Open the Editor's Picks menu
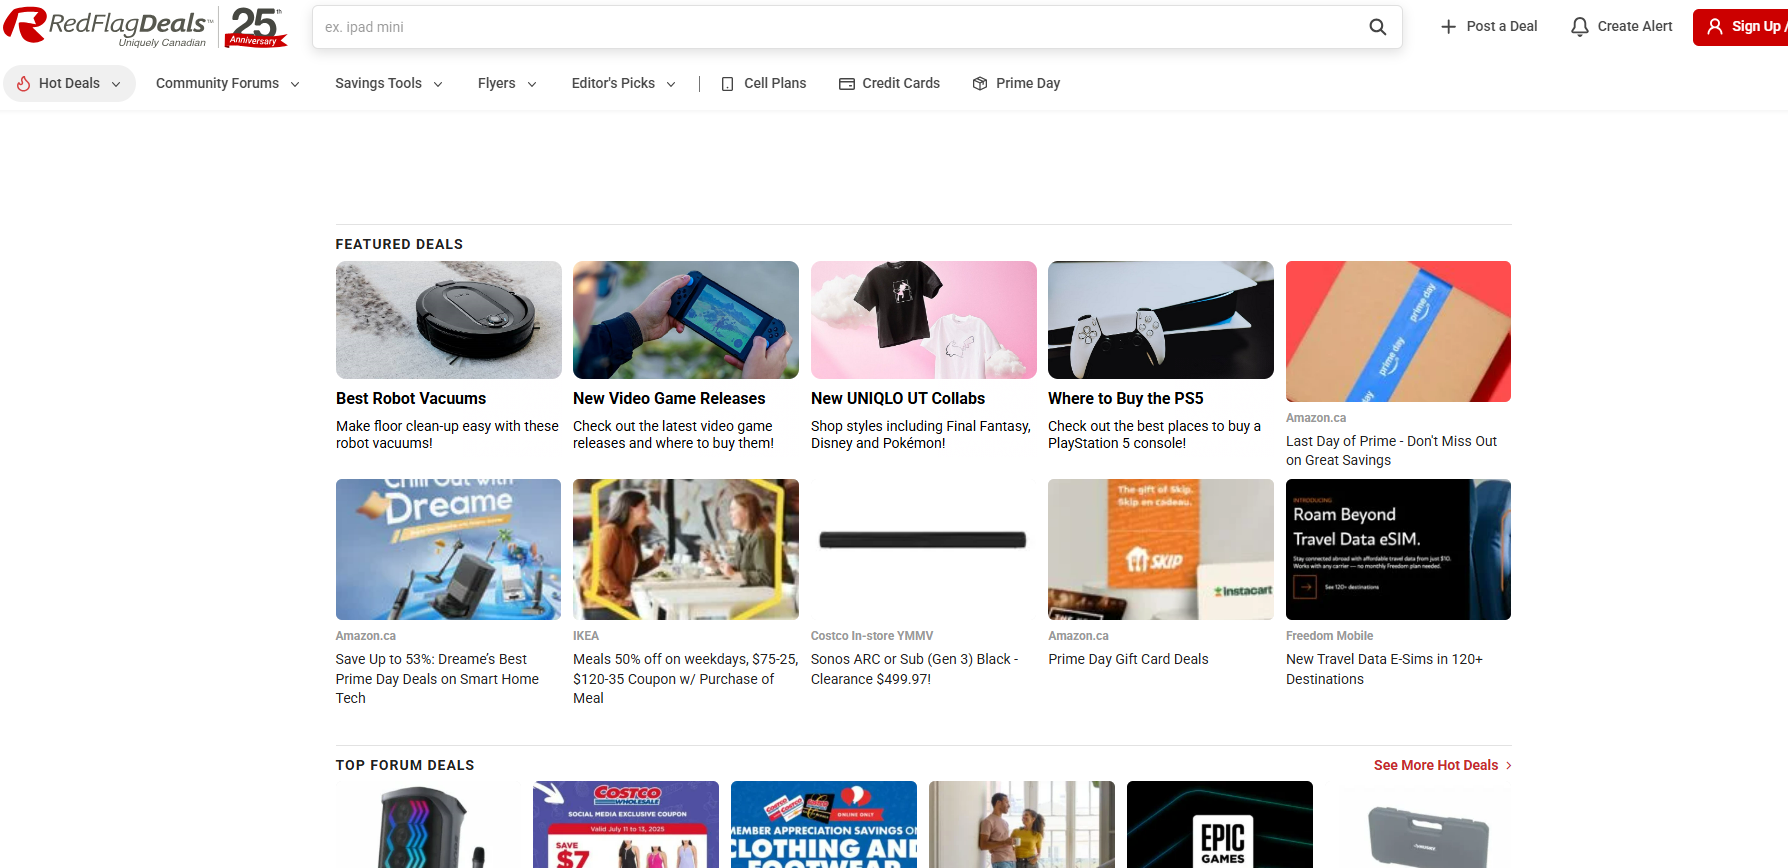This screenshot has height=868, width=1788. tap(623, 84)
